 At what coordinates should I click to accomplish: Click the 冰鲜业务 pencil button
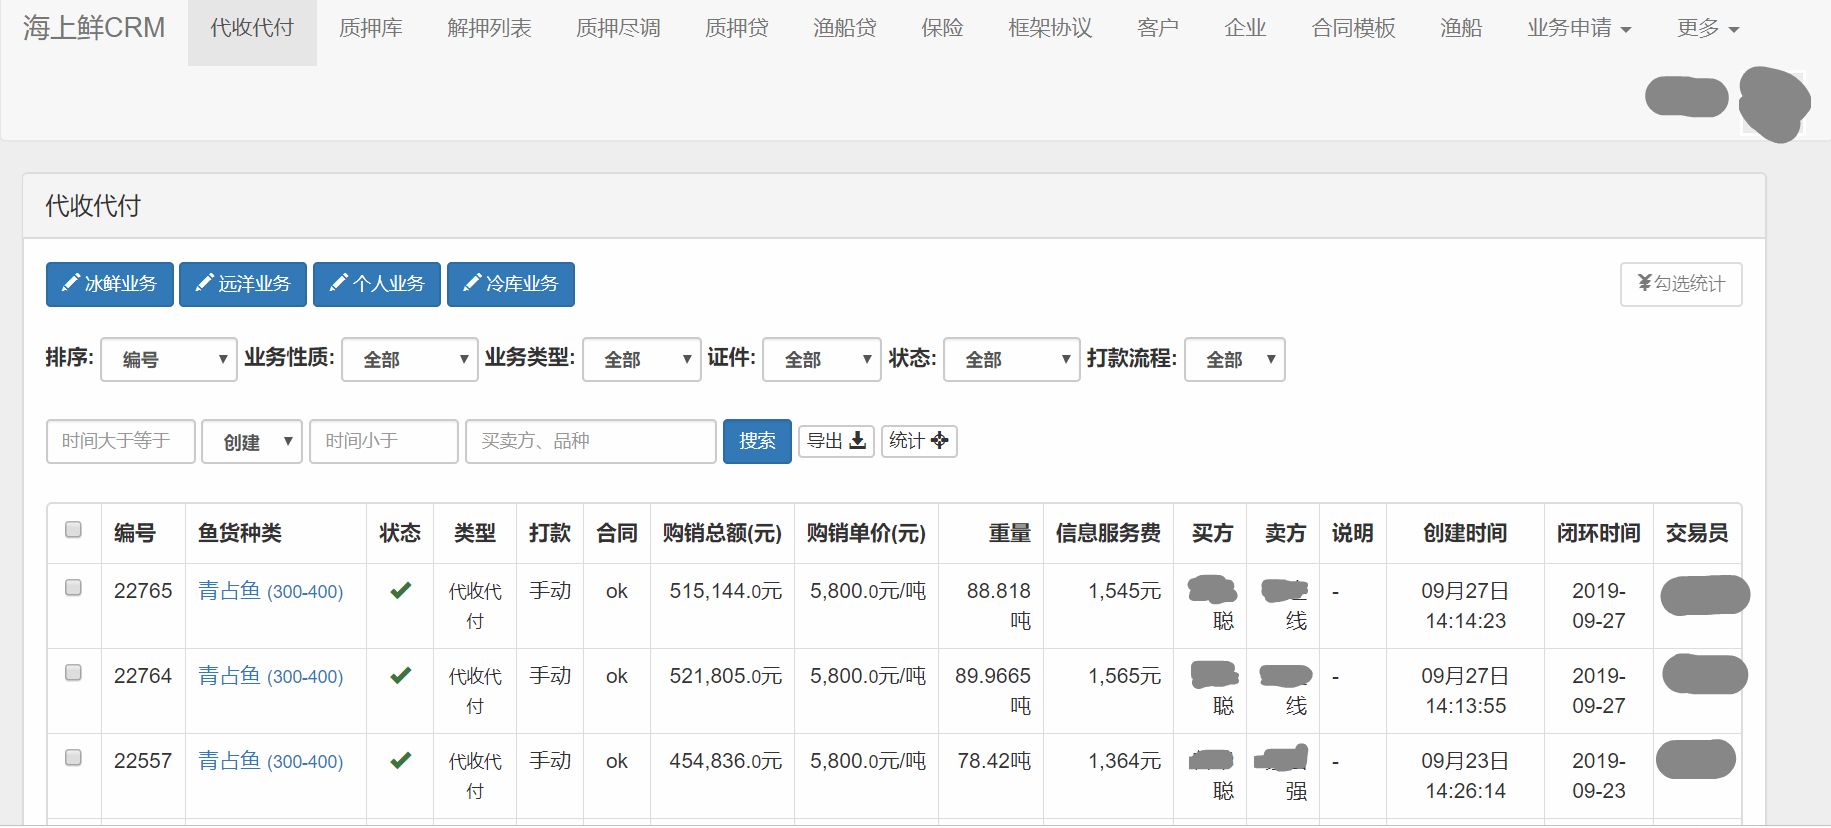pos(110,285)
